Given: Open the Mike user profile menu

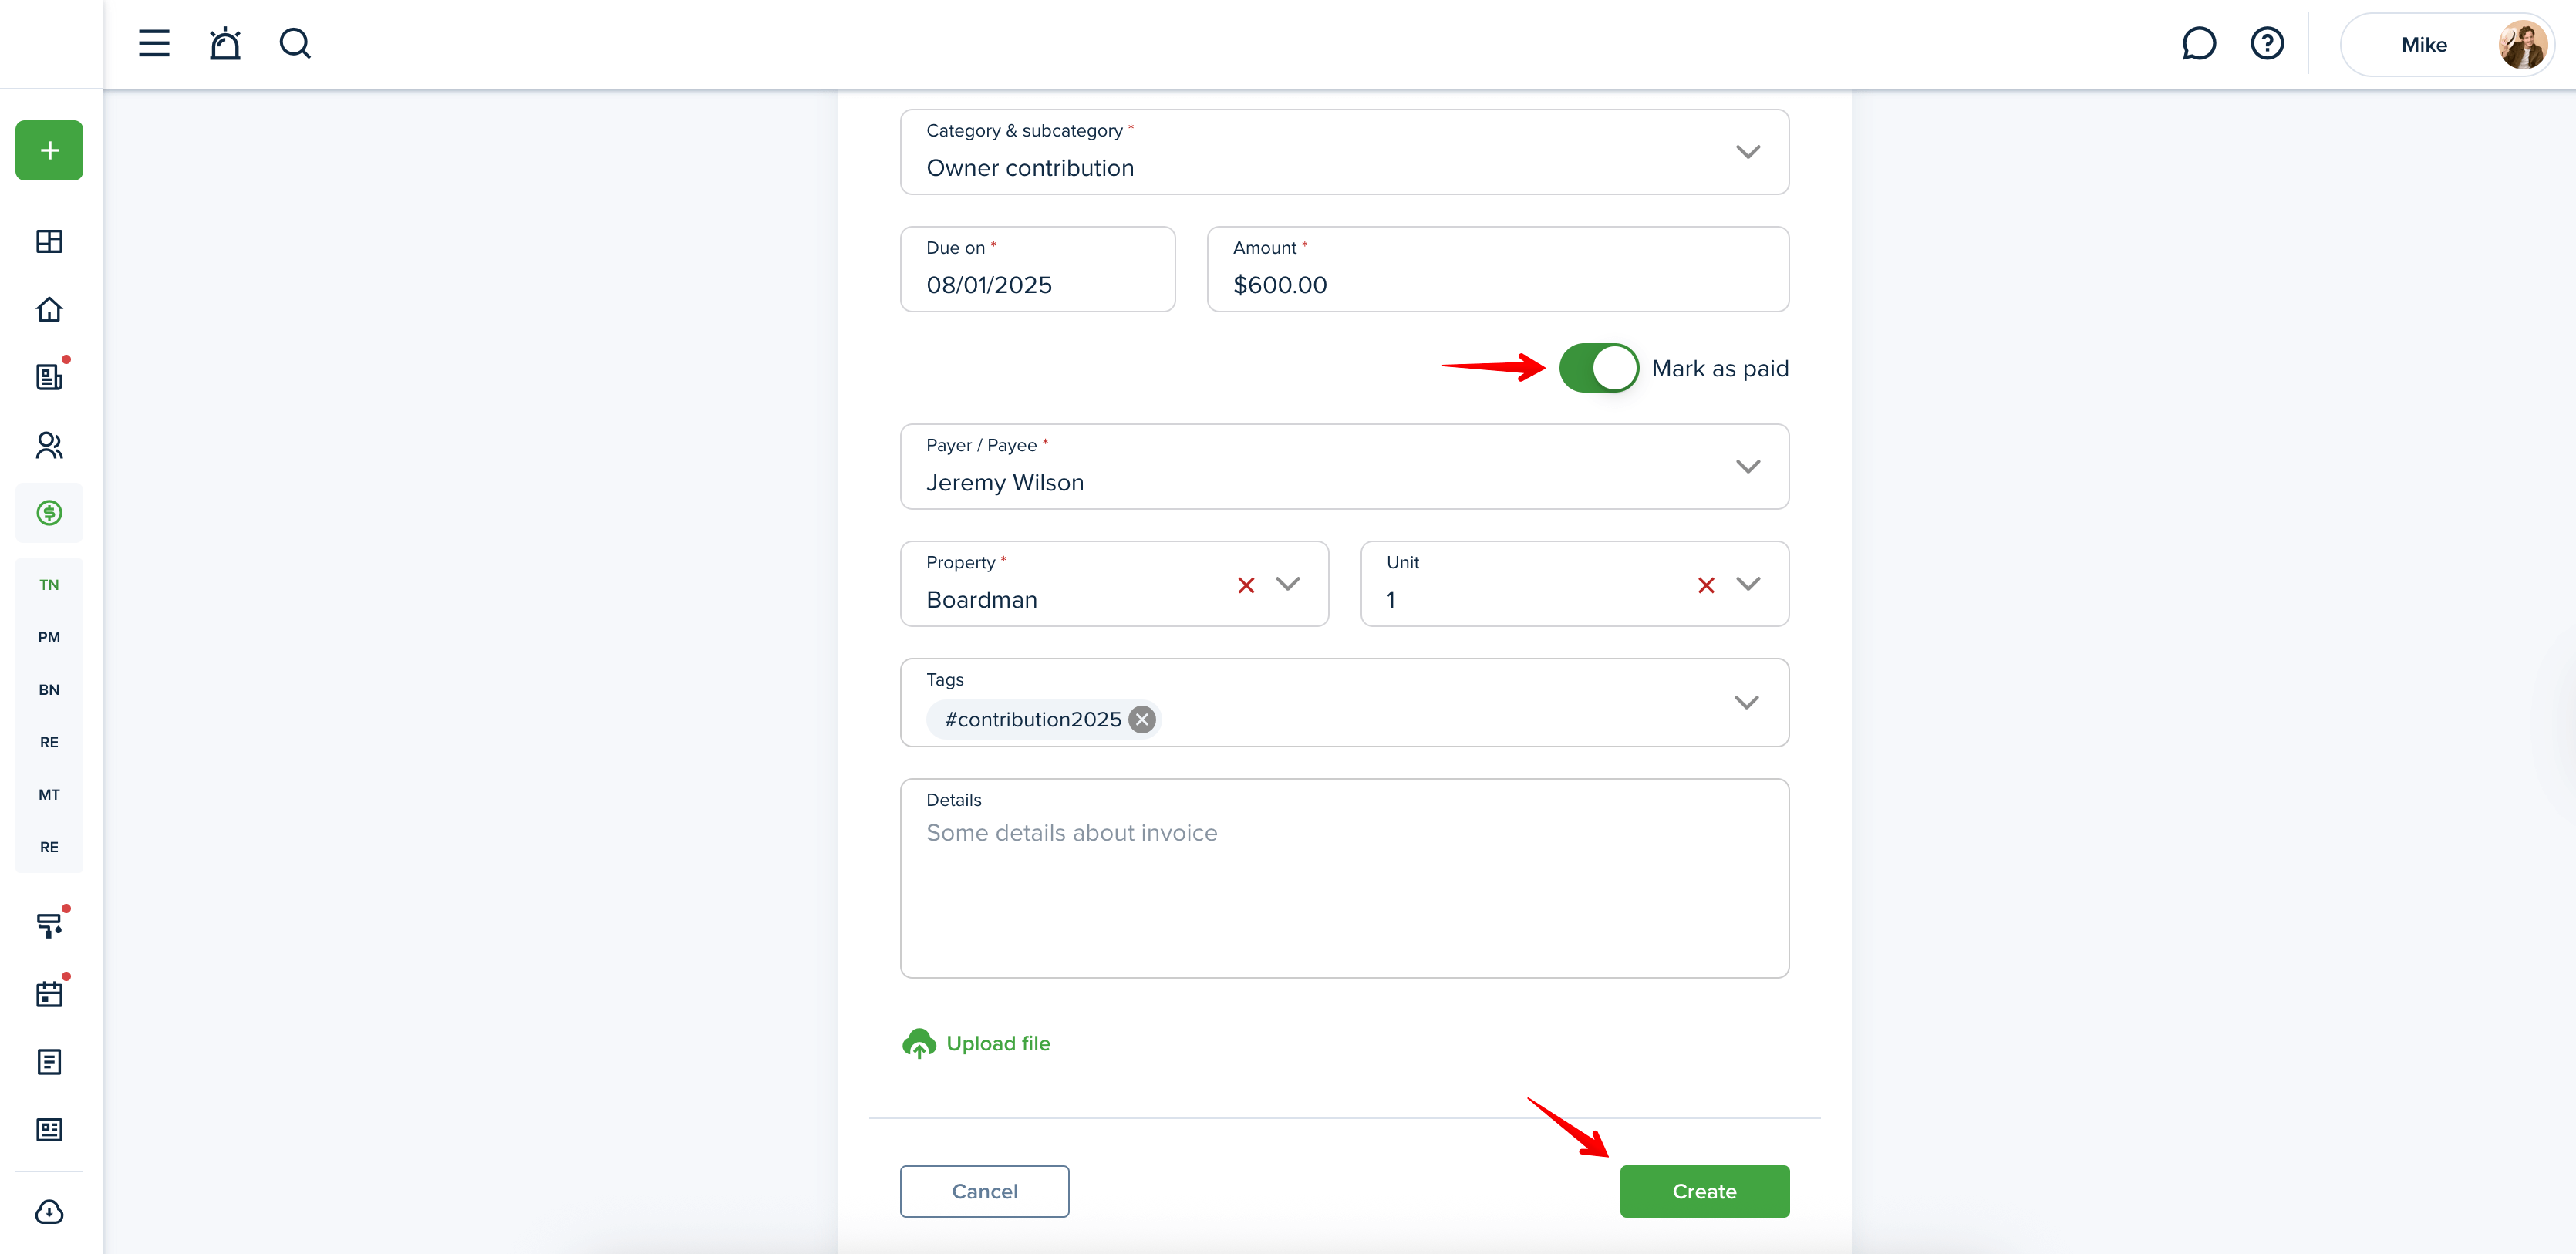Looking at the screenshot, I should [2447, 44].
